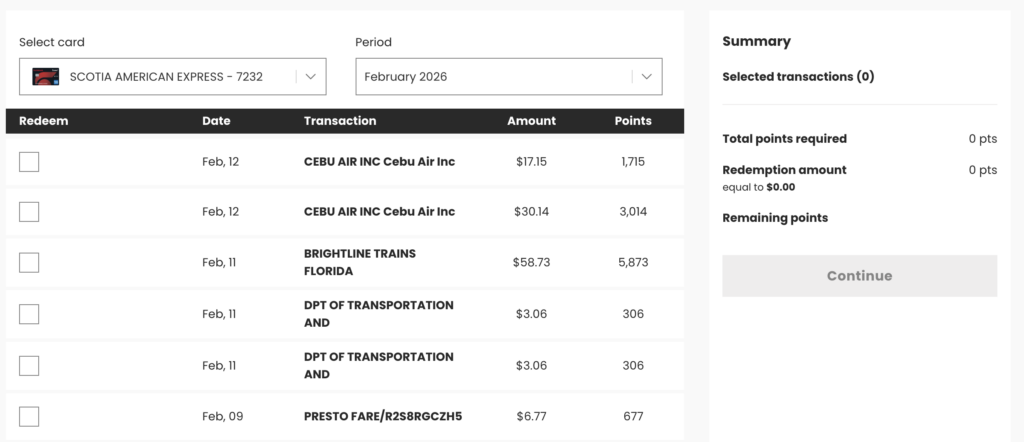Viewport: 1024px width, 442px height.
Task: Click Selected transactions (0) in Summary
Action: (x=798, y=77)
